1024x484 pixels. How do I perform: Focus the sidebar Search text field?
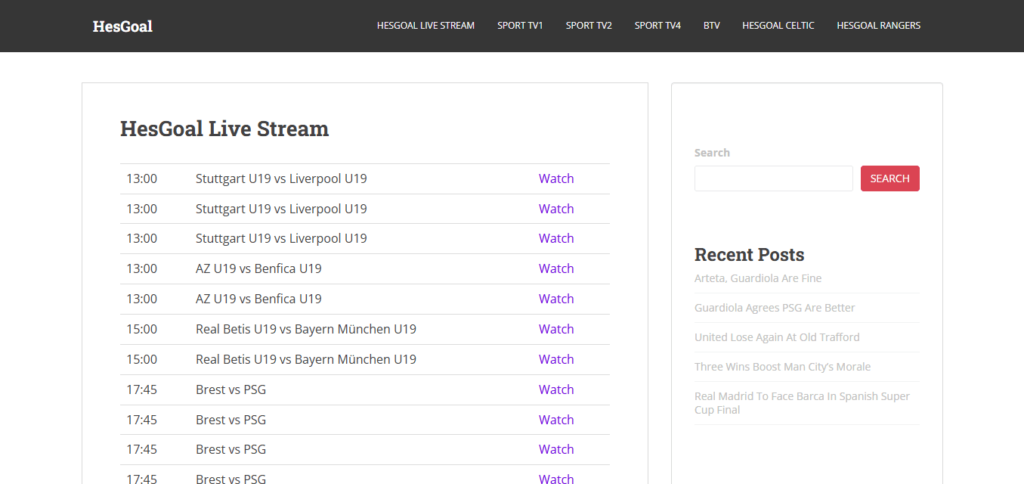click(773, 179)
